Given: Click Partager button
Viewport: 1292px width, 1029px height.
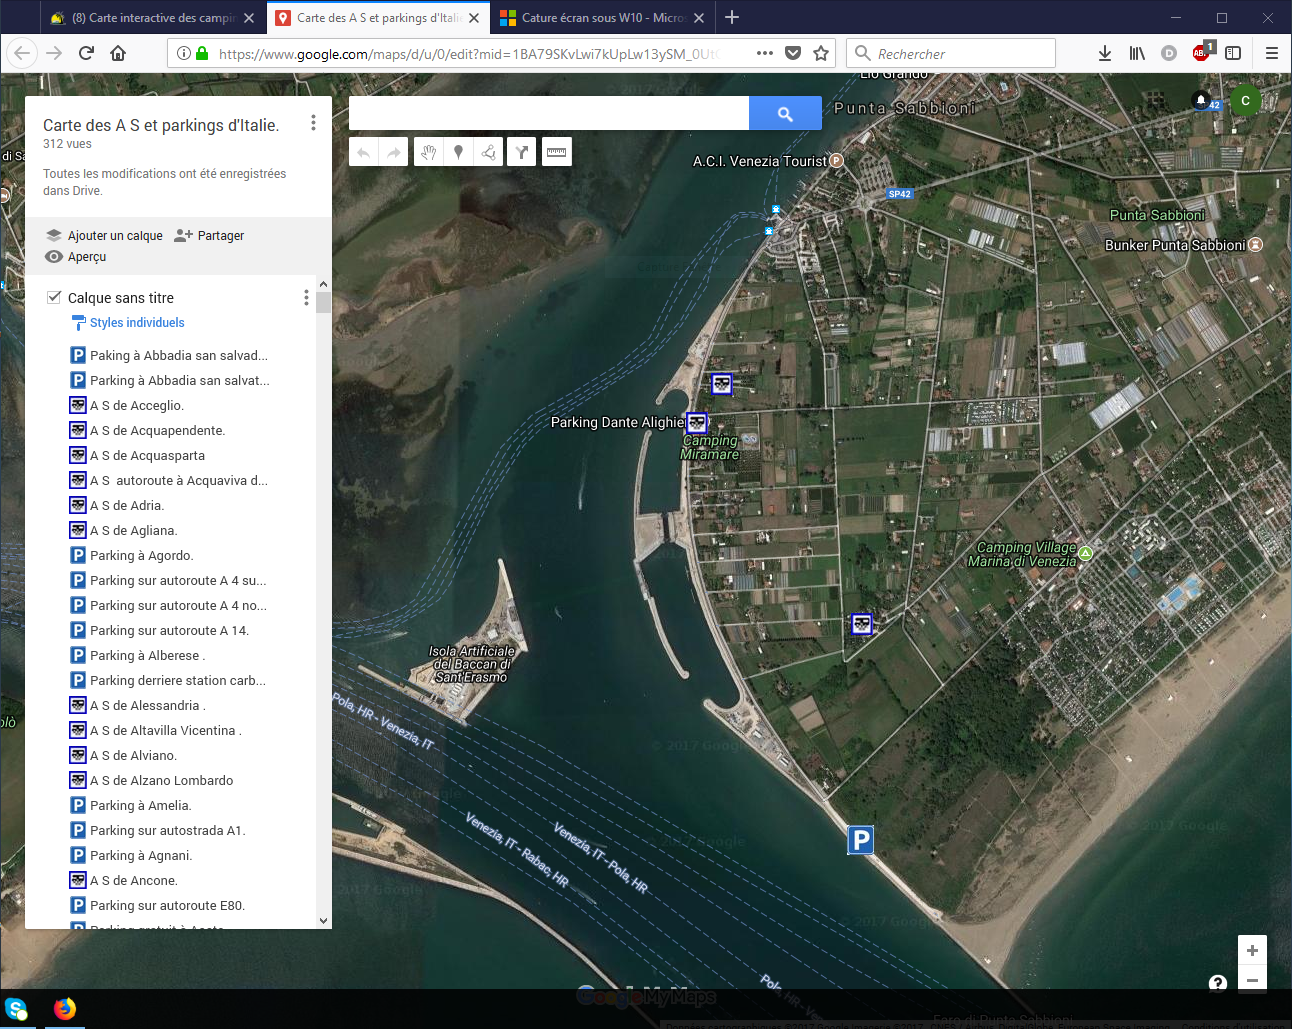Looking at the screenshot, I should [209, 236].
